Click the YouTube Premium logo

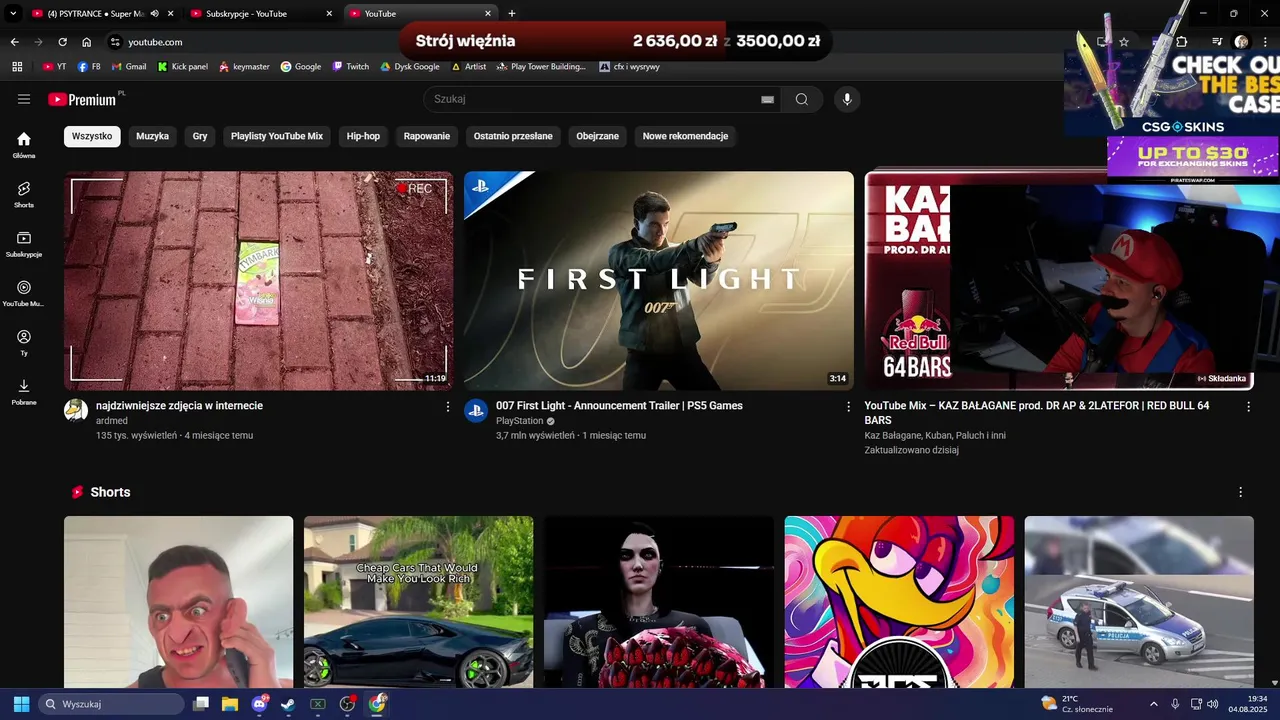tap(82, 99)
